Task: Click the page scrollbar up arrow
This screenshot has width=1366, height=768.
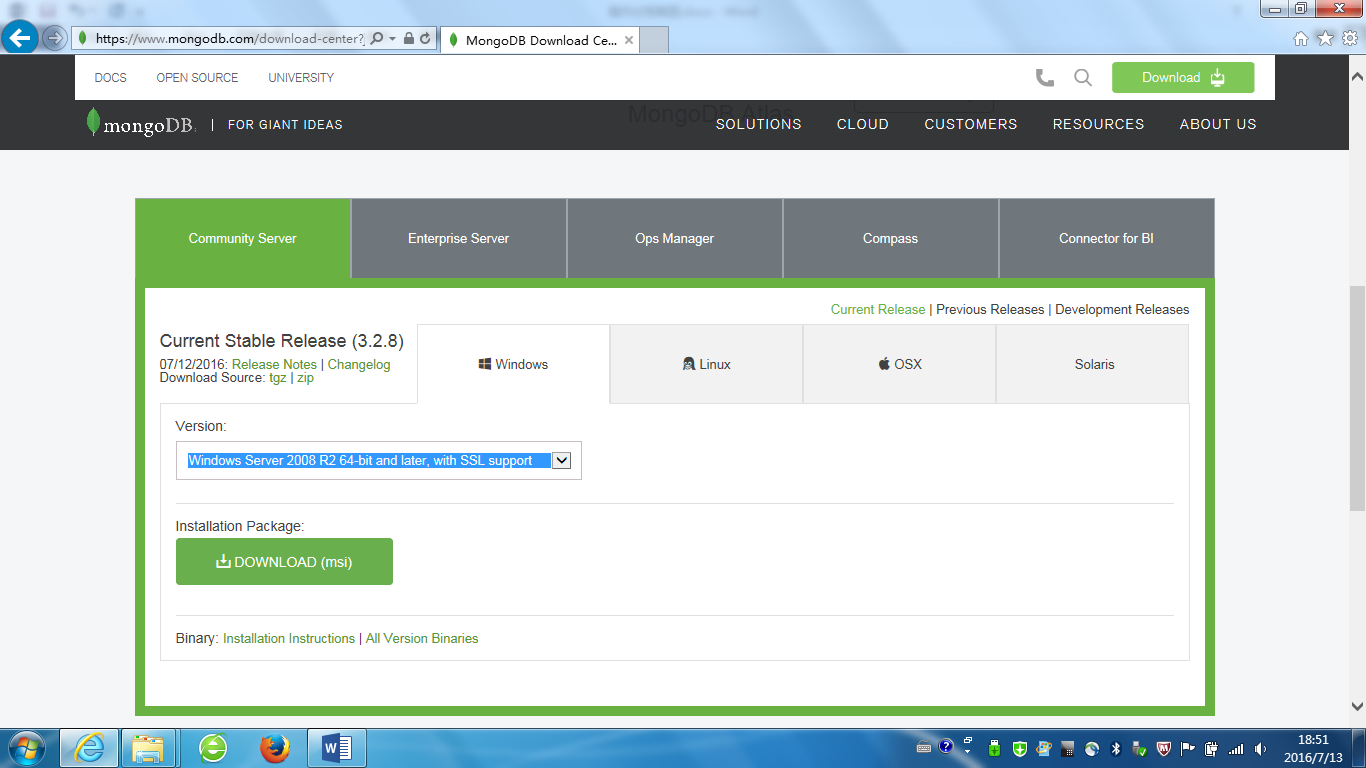Action: [1357, 76]
